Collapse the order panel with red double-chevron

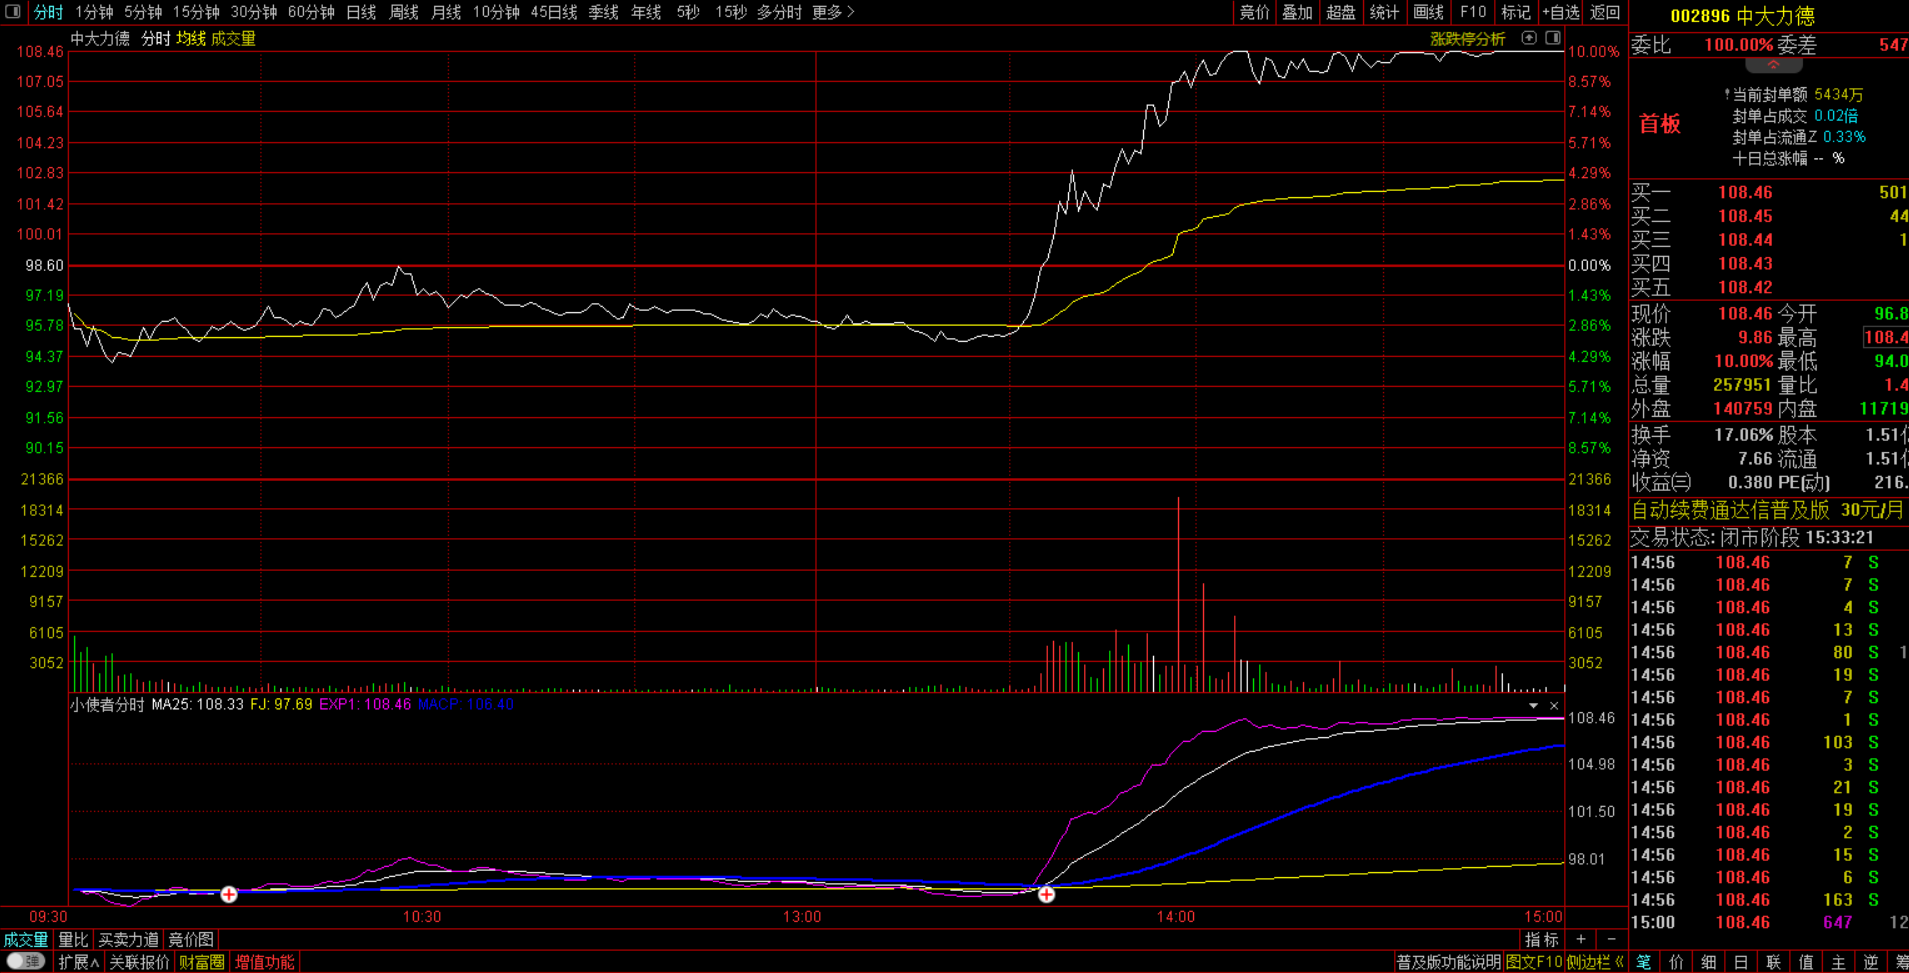(x=1773, y=65)
